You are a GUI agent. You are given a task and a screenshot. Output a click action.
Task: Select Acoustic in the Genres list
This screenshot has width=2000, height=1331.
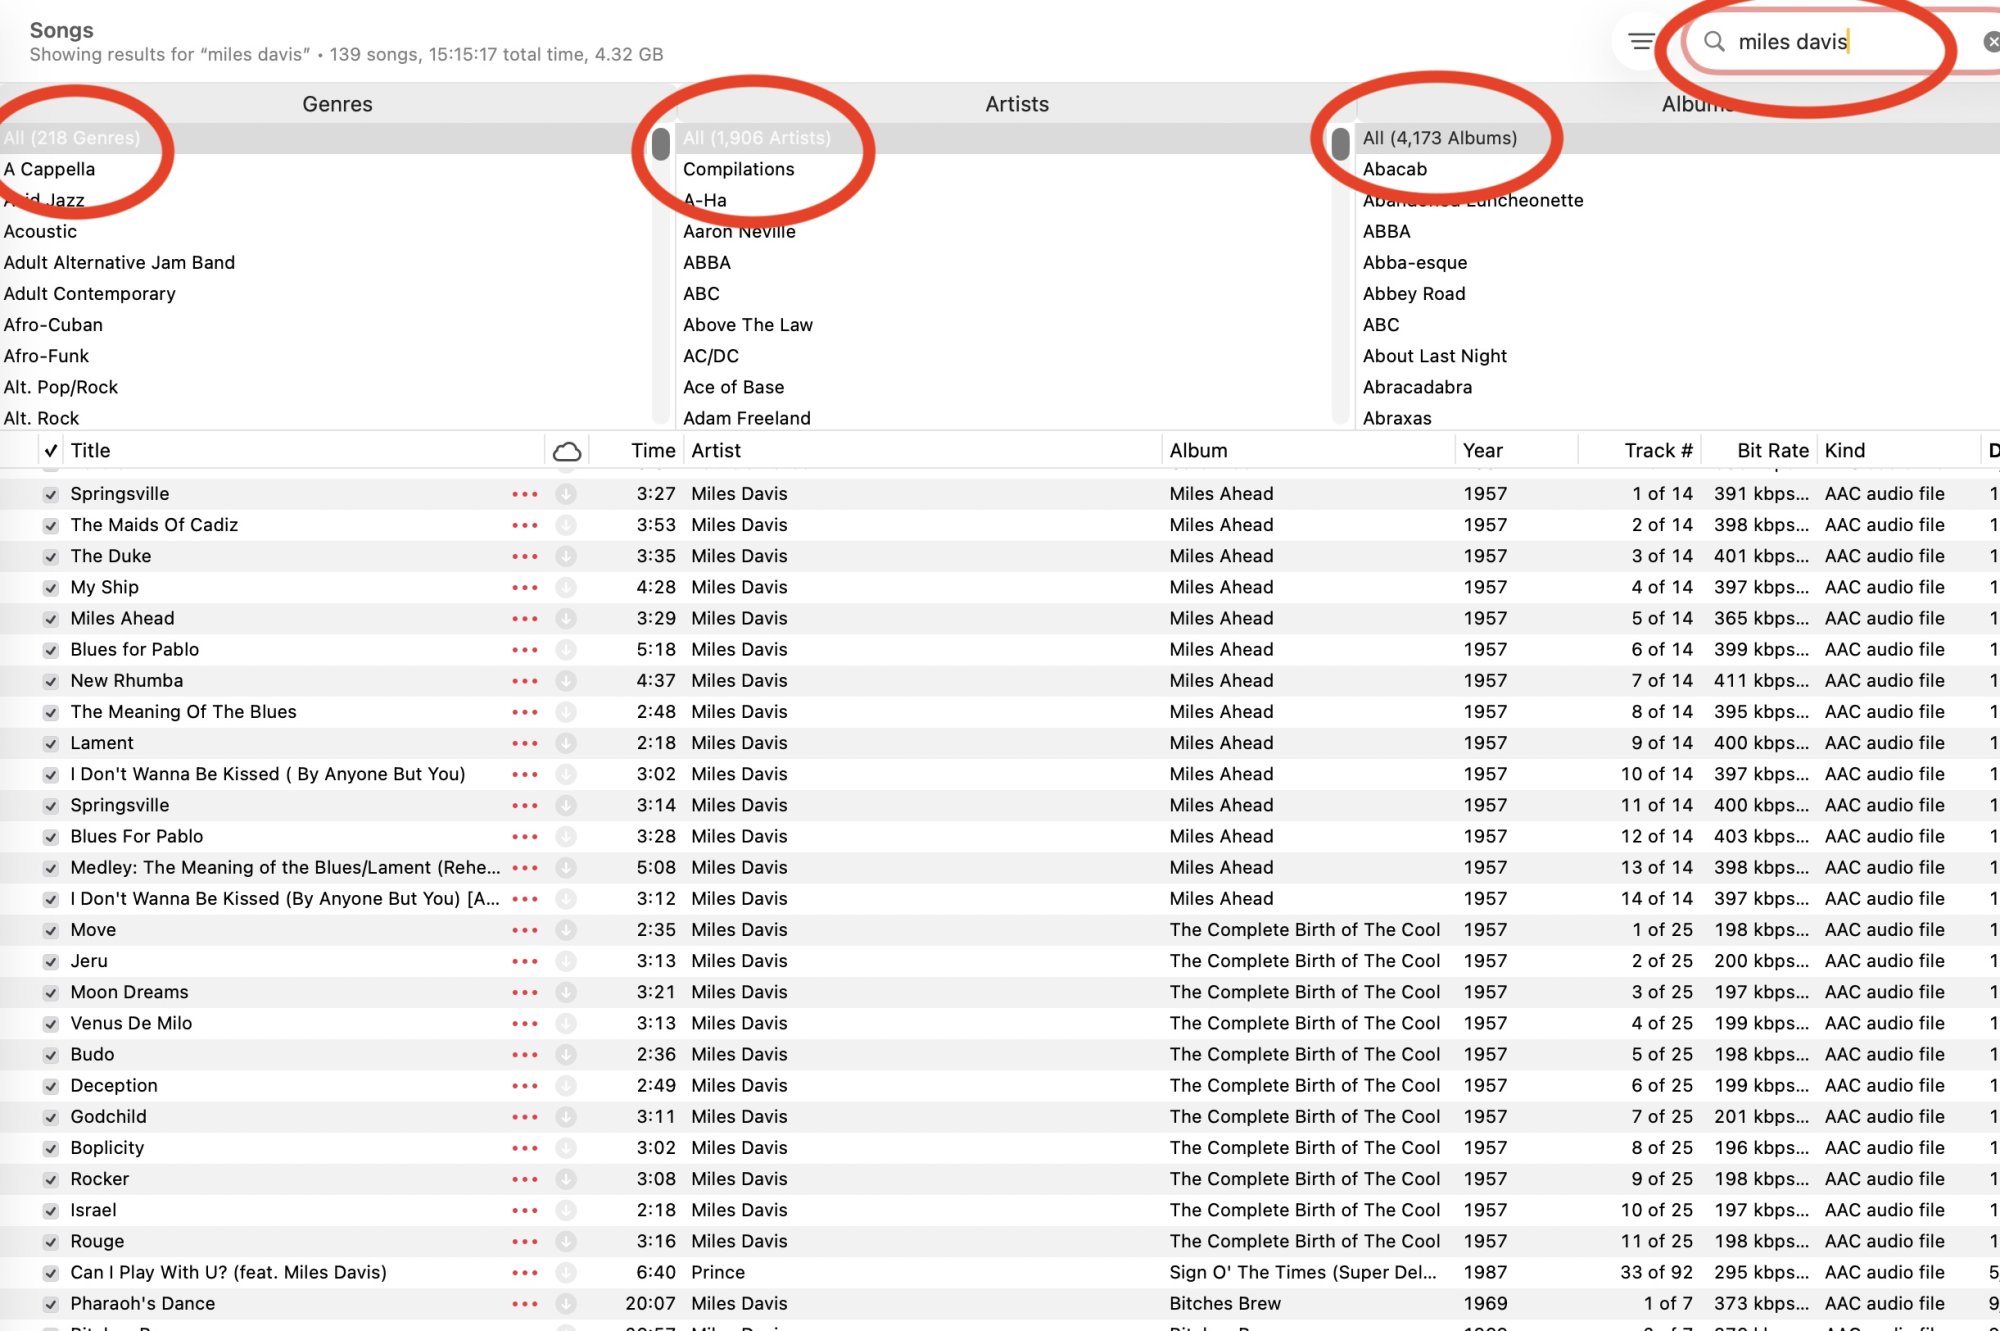tap(40, 231)
